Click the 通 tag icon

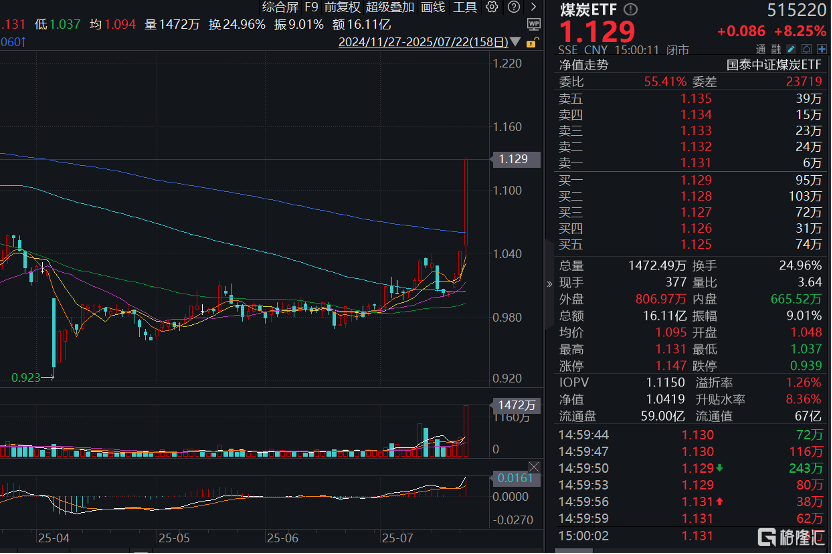(x=761, y=49)
